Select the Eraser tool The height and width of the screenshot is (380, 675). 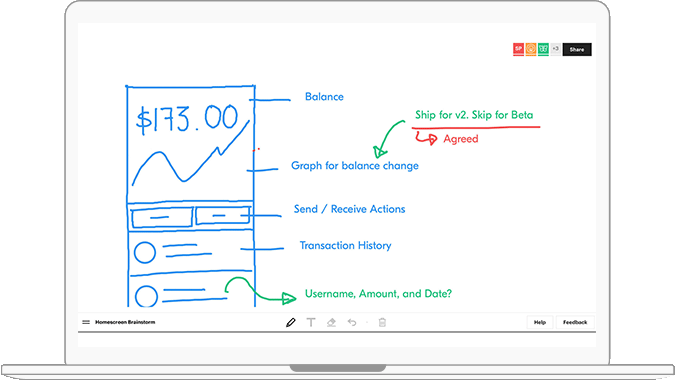coord(331,322)
